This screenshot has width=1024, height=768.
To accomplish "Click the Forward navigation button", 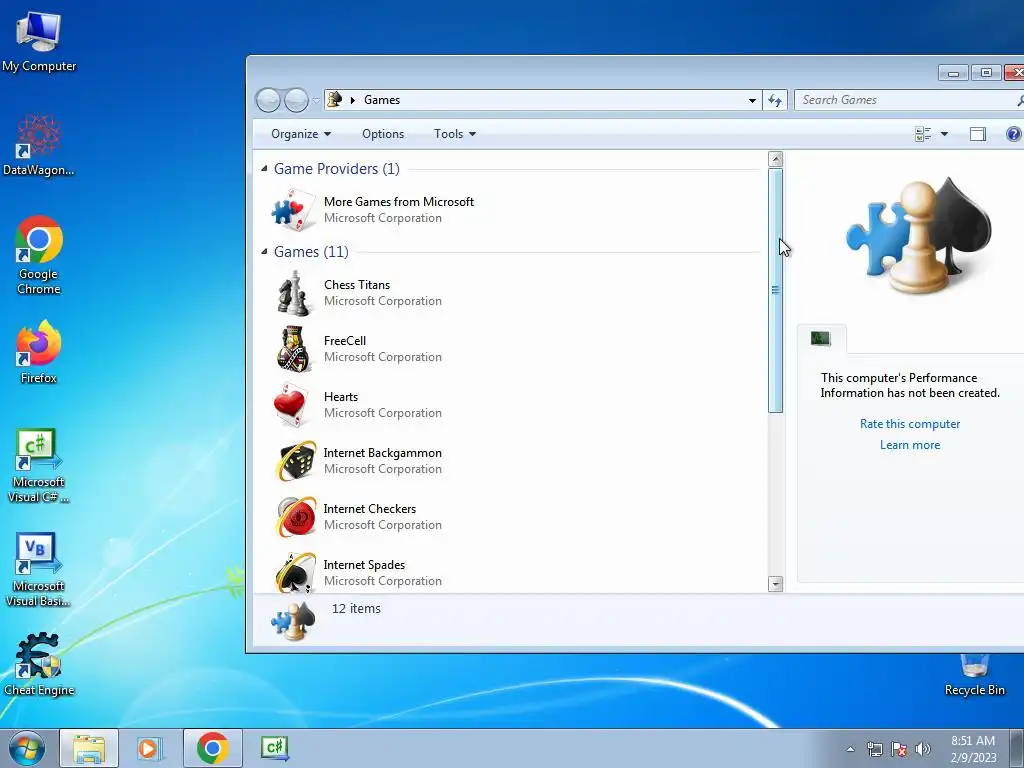I will tap(296, 100).
